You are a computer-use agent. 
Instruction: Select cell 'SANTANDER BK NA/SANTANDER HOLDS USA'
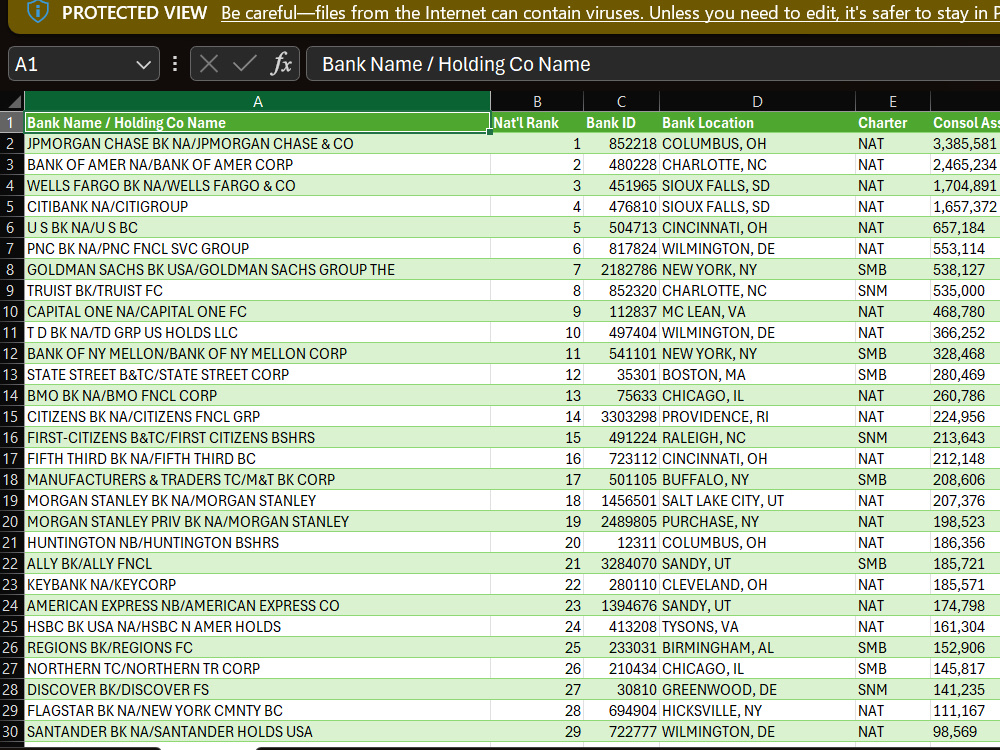tap(258, 732)
